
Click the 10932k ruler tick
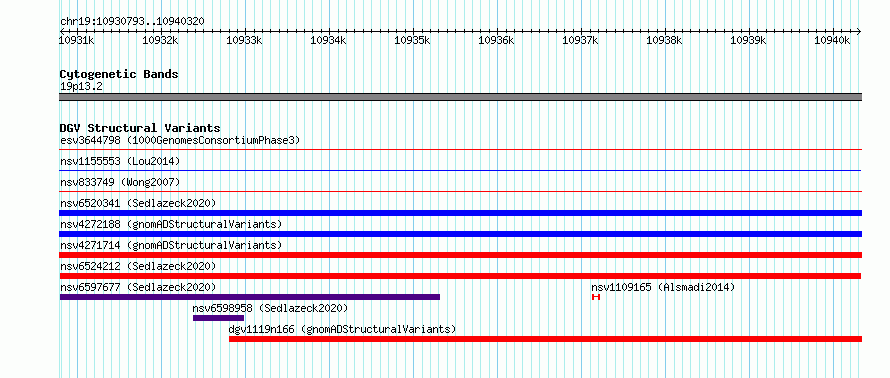click(161, 40)
